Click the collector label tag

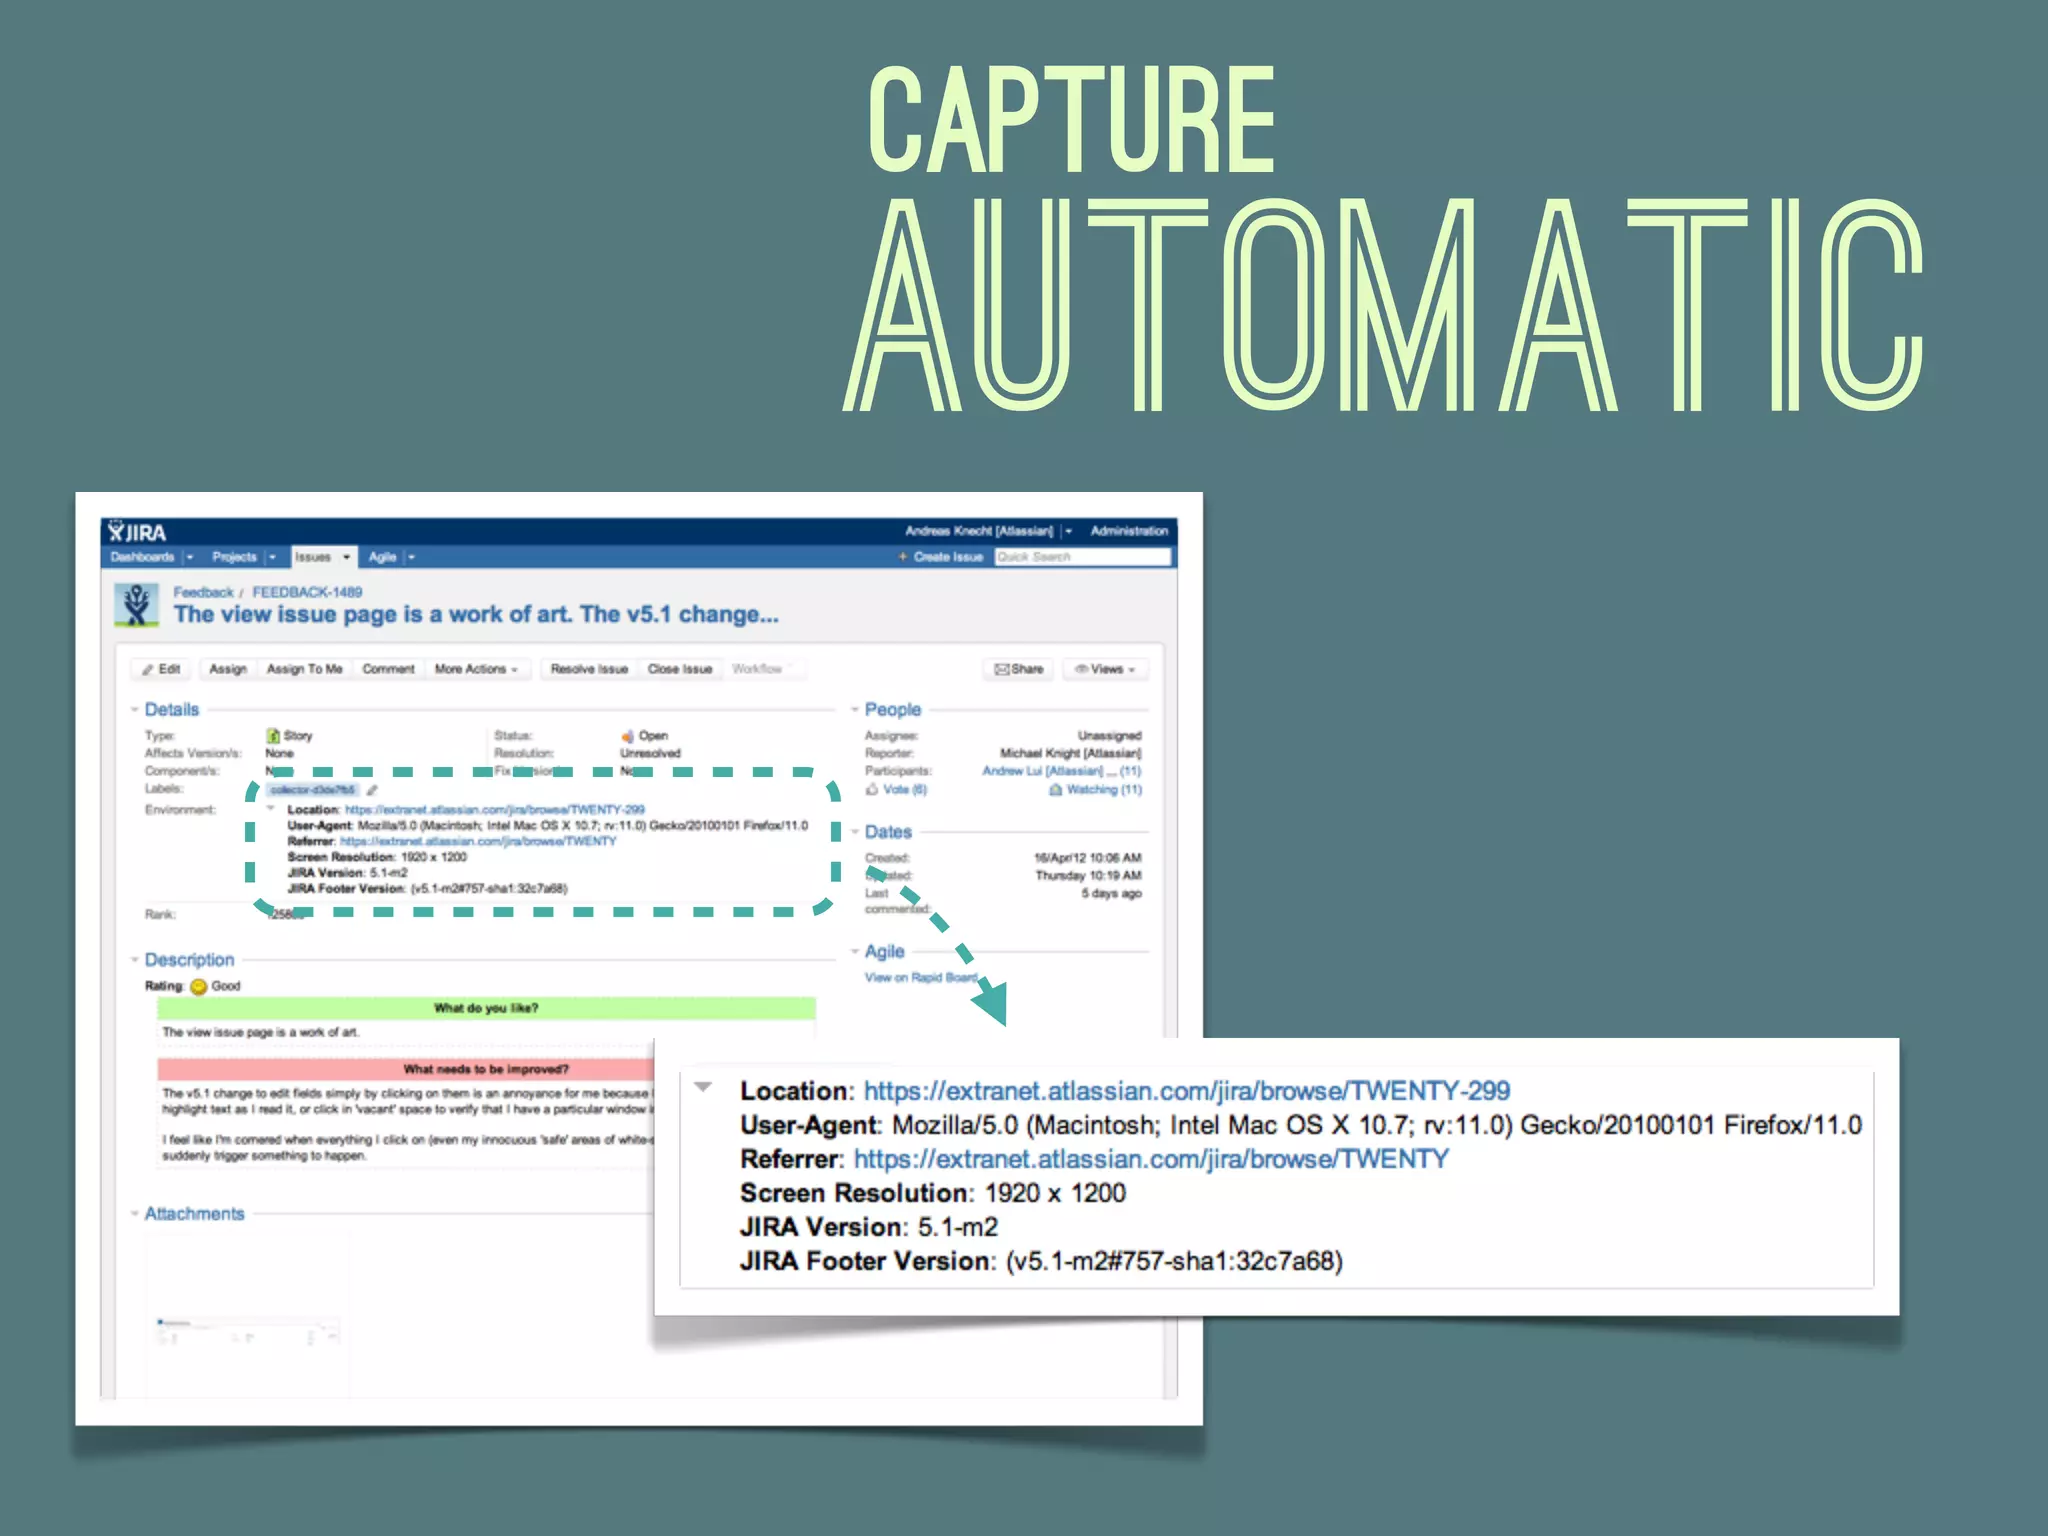[x=312, y=790]
